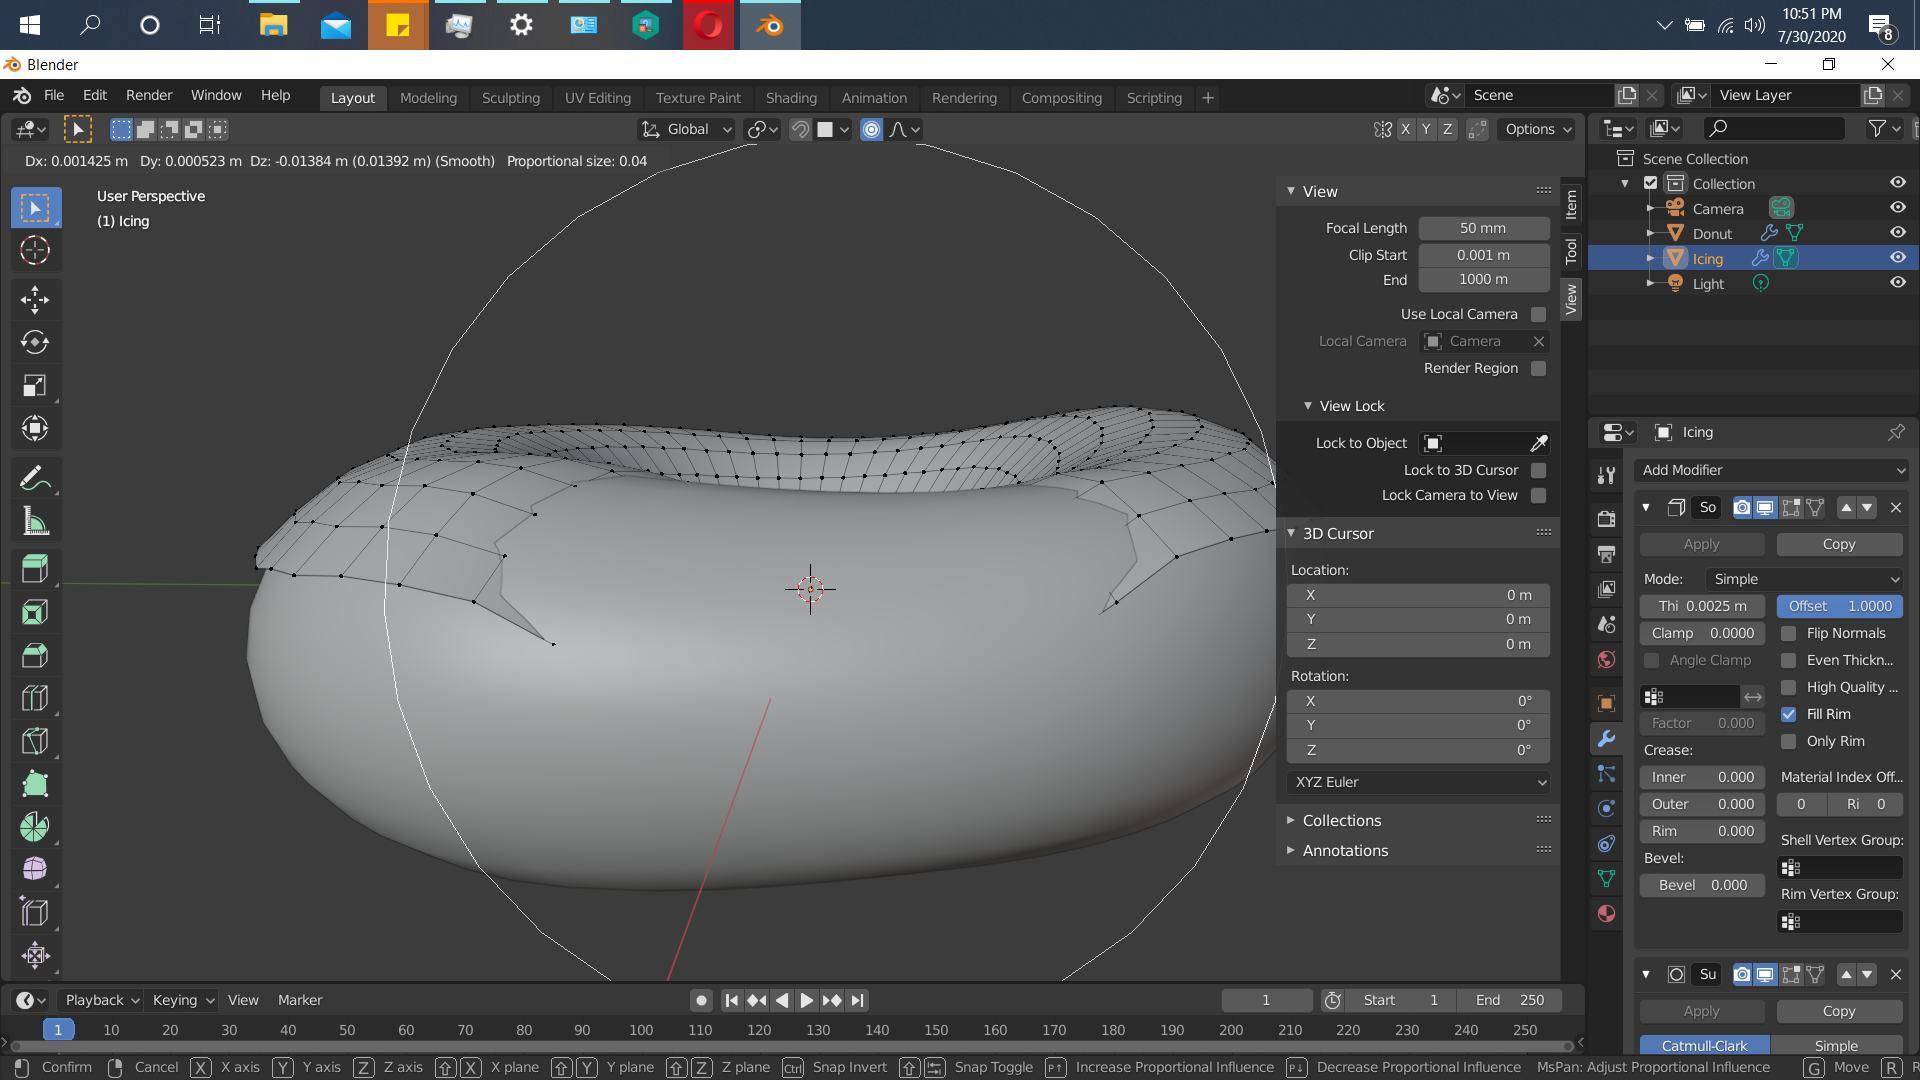Adjust the Focal Length 50 mm field

click(1483, 228)
